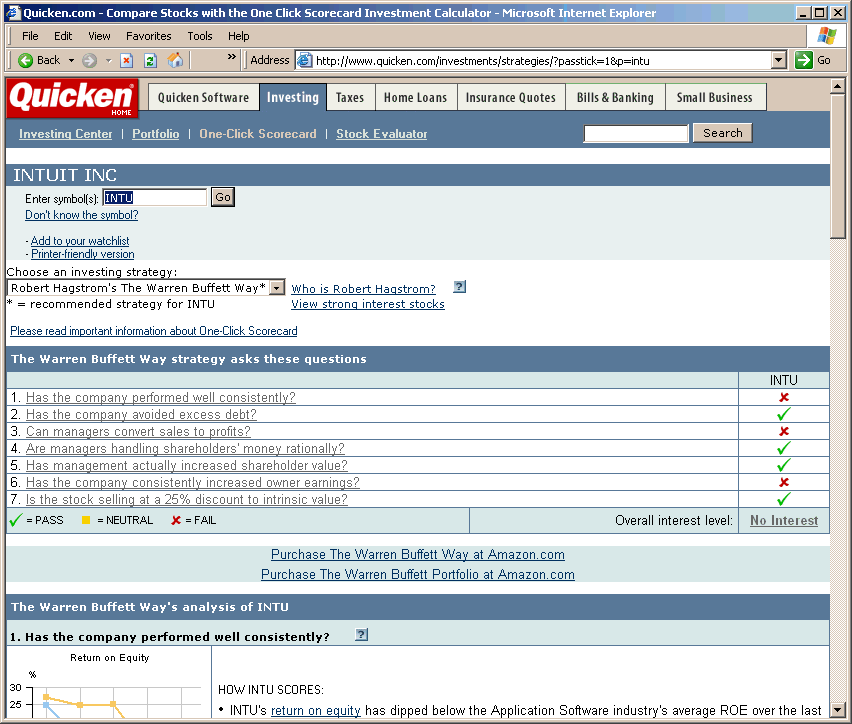
Task: Open the investing strategy dropdown
Action: pyautogui.click(x=277, y=287)
